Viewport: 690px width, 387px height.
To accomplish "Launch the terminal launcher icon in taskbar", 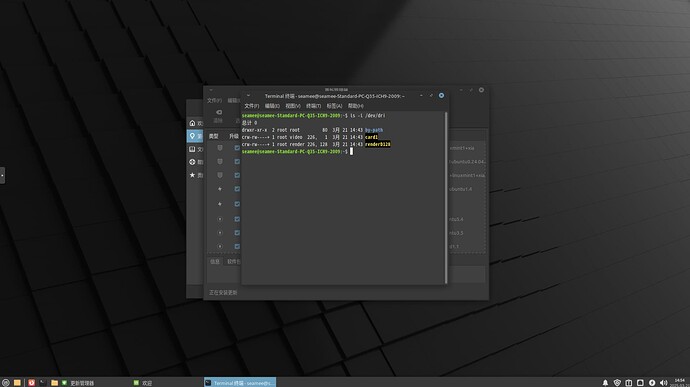I will 43,383.
